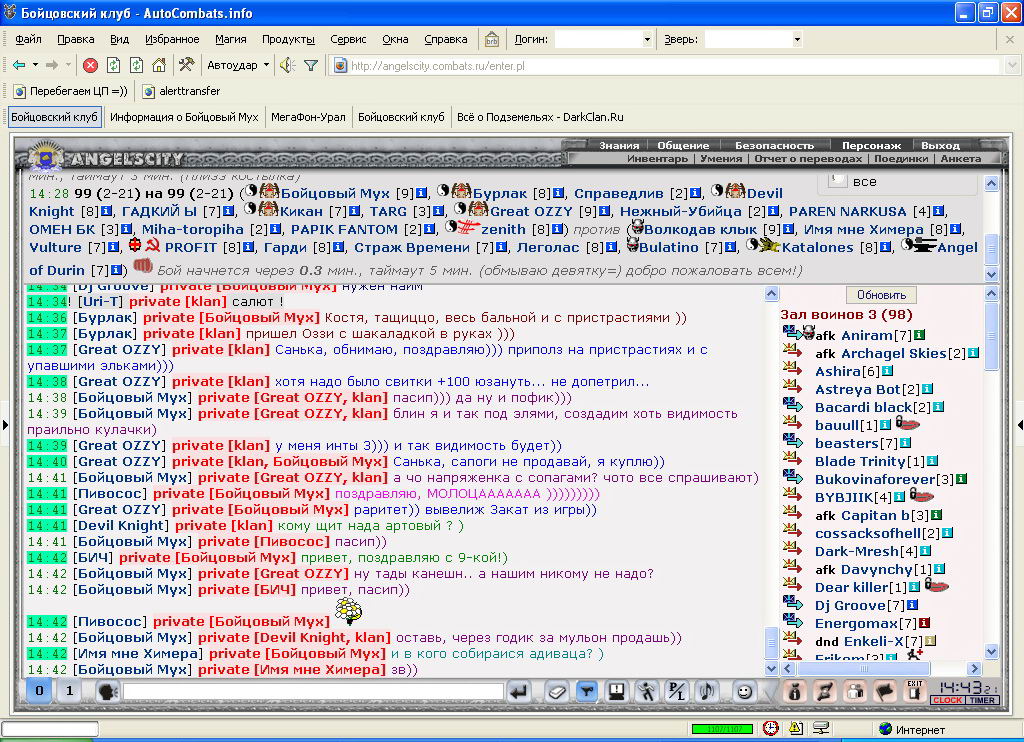Switch to TIMER mode

(x=982, y=700)
